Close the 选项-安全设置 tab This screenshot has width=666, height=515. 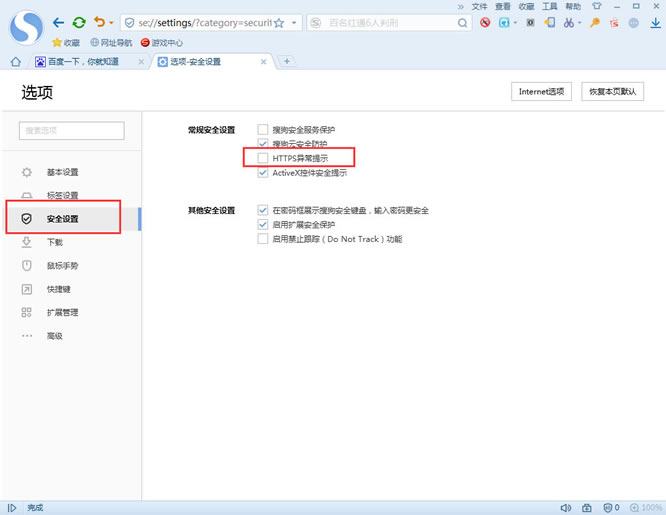click(x=263, y=62)
